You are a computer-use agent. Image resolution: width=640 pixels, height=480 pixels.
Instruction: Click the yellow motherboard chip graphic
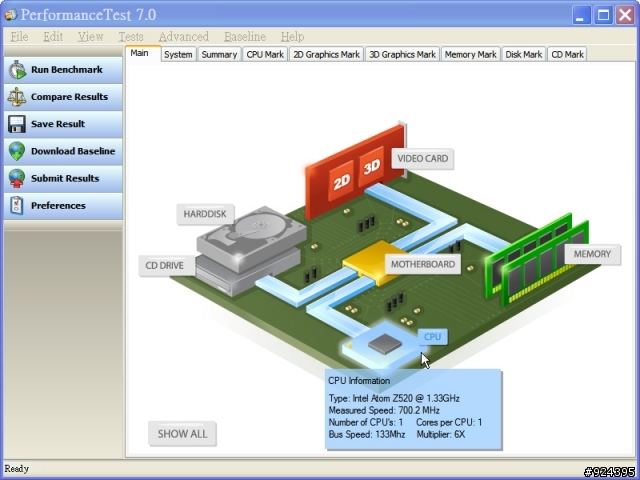pyautogui.click(x=367, y=261)
